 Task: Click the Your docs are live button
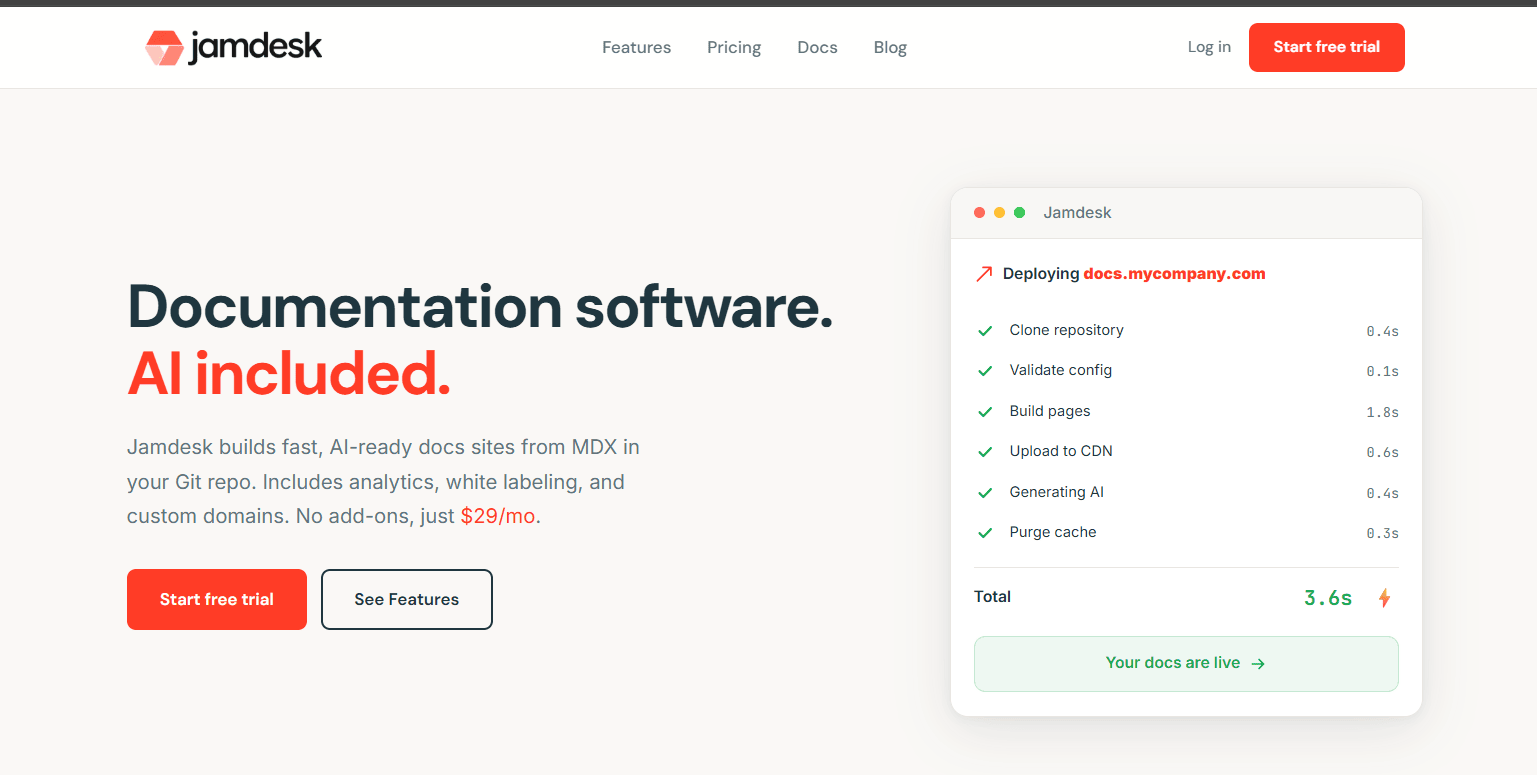click(x=1186, y=663)
